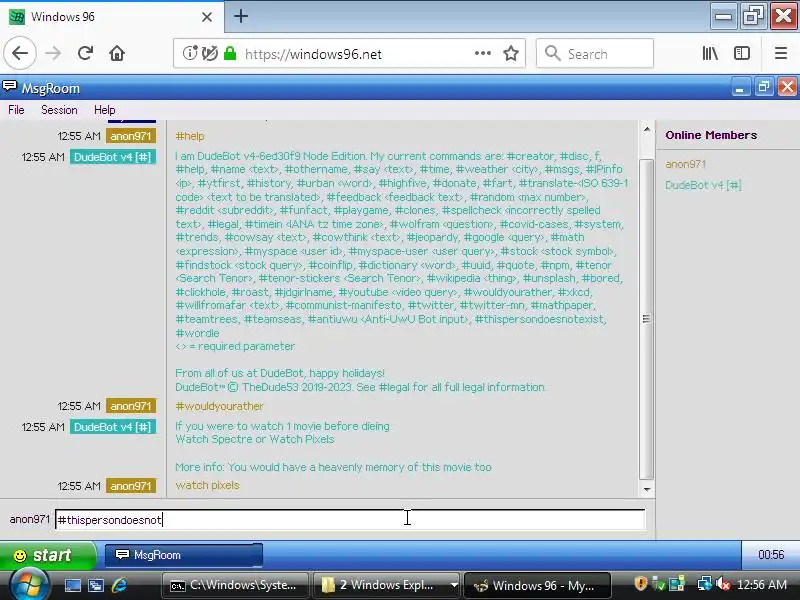
Task: Click the message input field
Action: 350,519
